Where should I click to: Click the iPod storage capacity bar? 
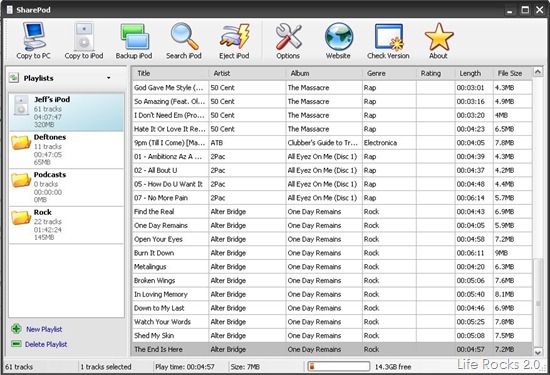click(338, 367)
